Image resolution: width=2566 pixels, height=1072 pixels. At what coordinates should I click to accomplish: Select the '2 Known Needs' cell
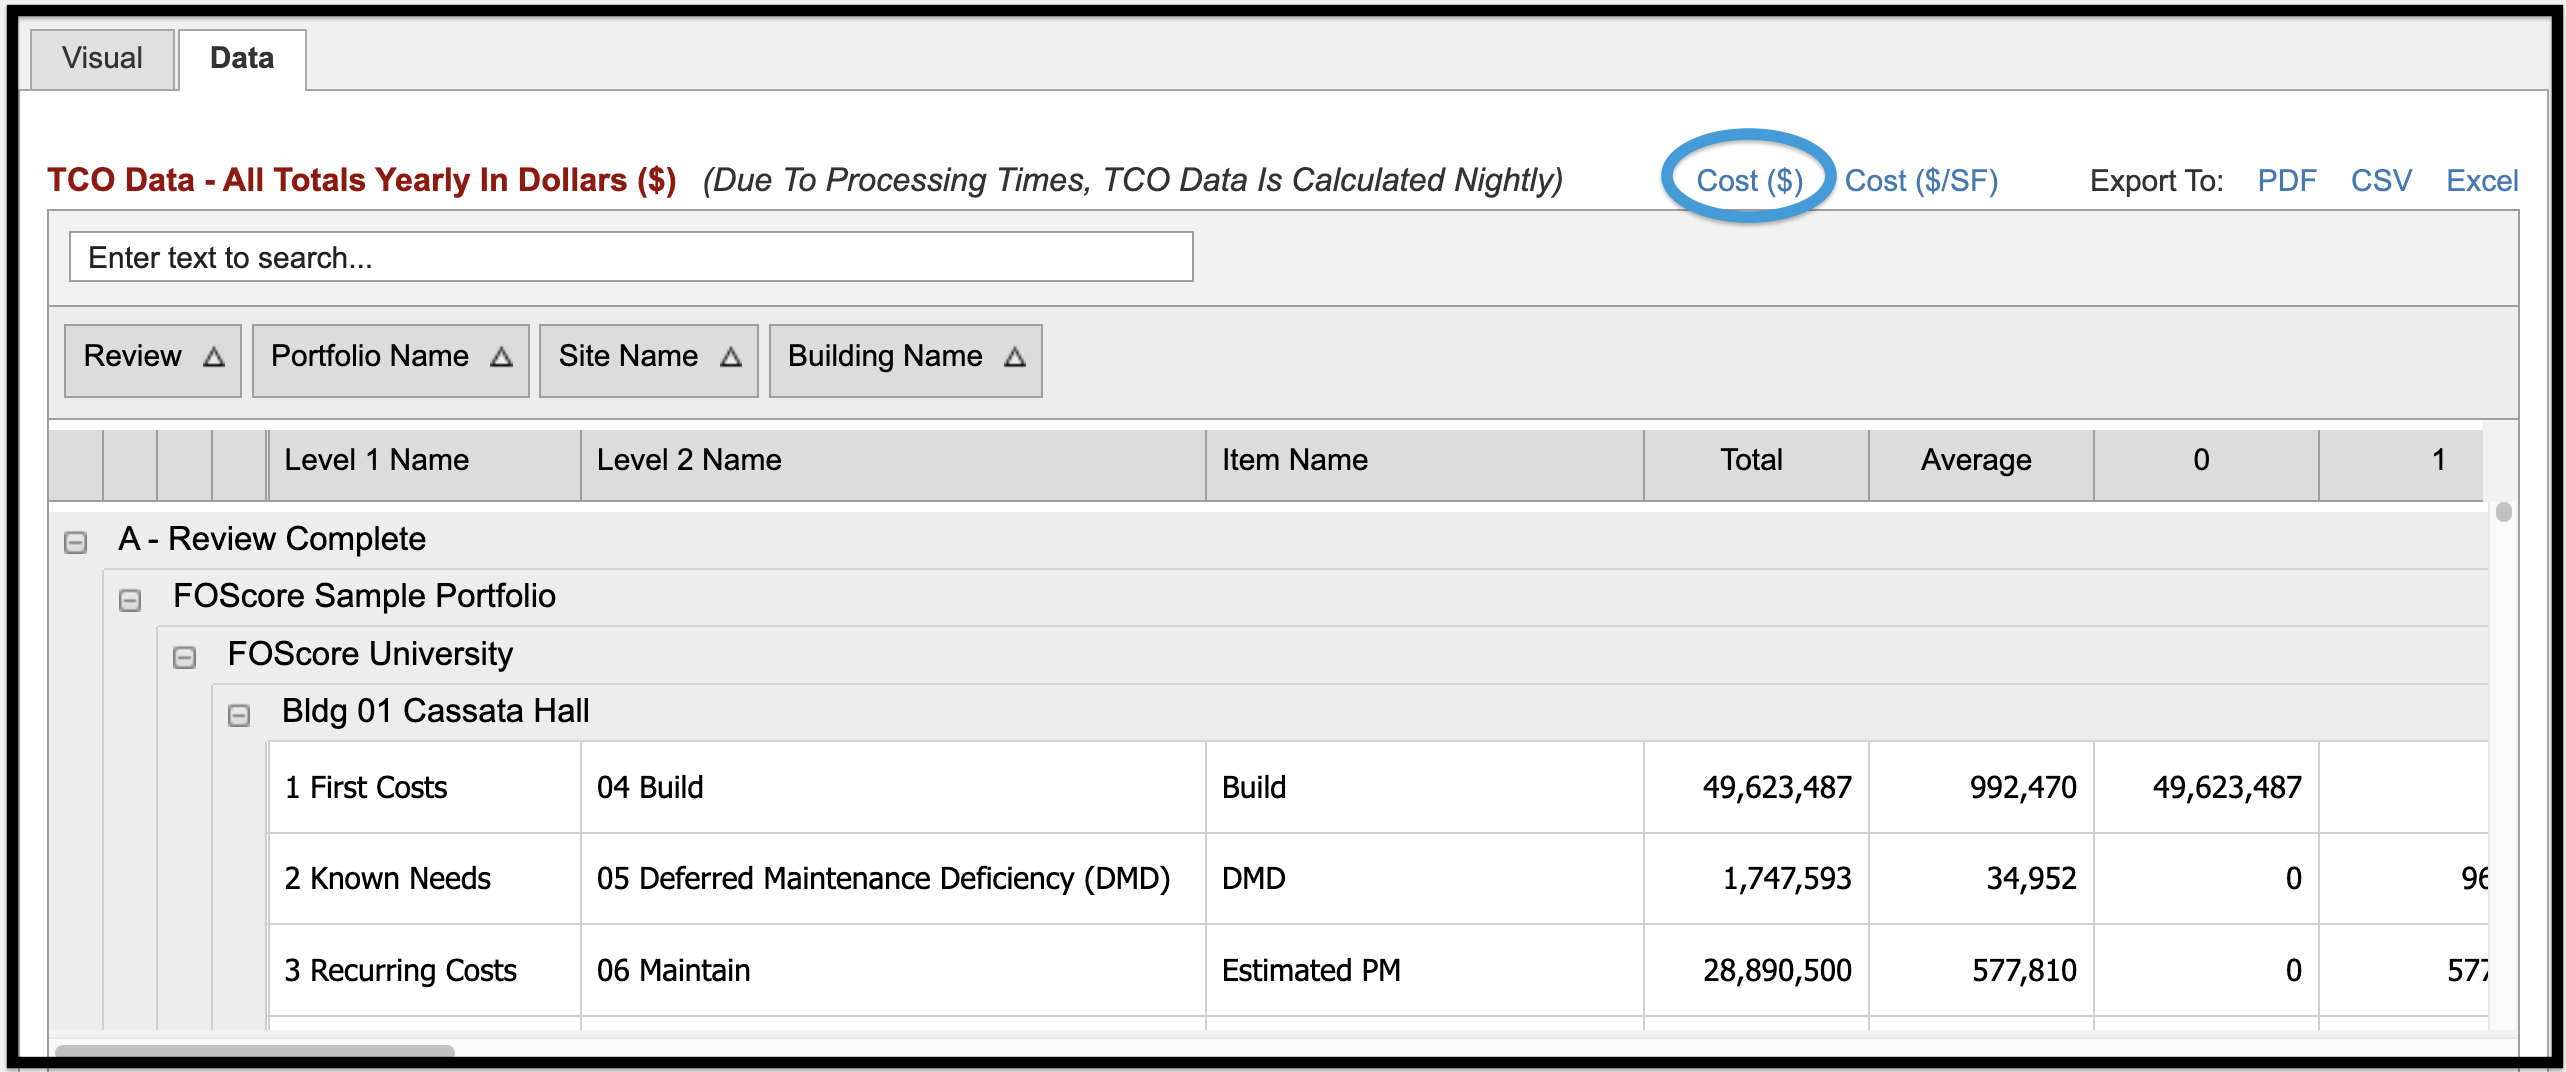424,878
